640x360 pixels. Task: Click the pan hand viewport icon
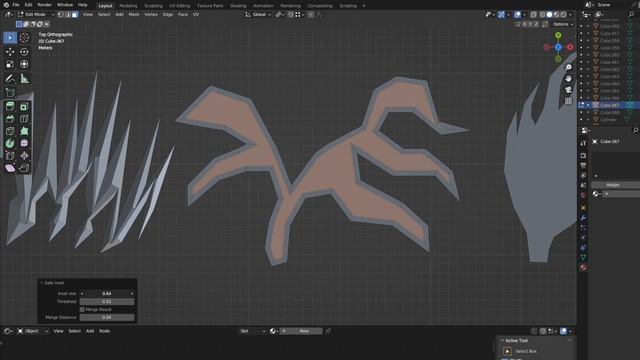(x=568, y=78)
